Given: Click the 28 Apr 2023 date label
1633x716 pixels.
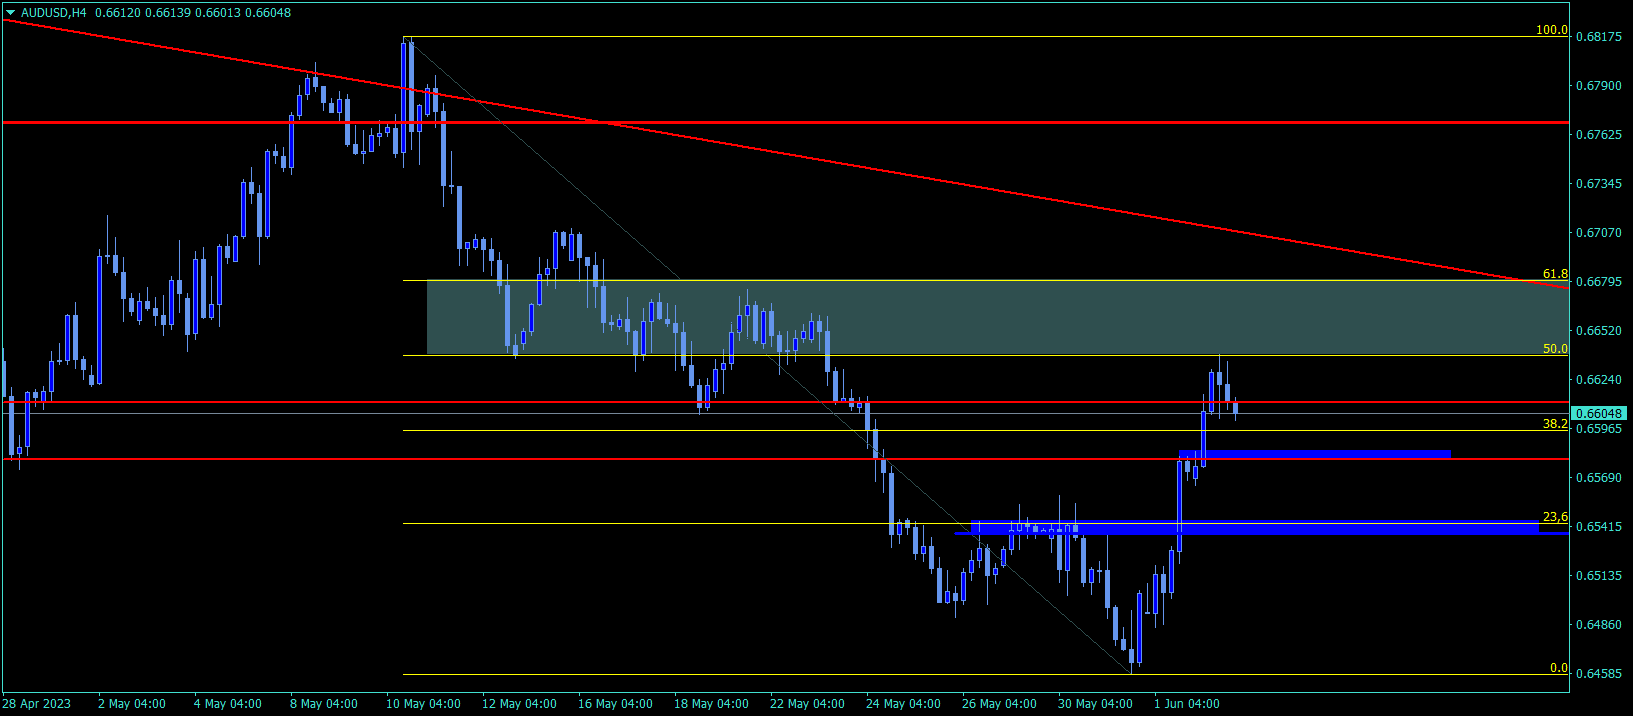Looking at the screenshot, I should pyautogui.click(x=37, y=704).
